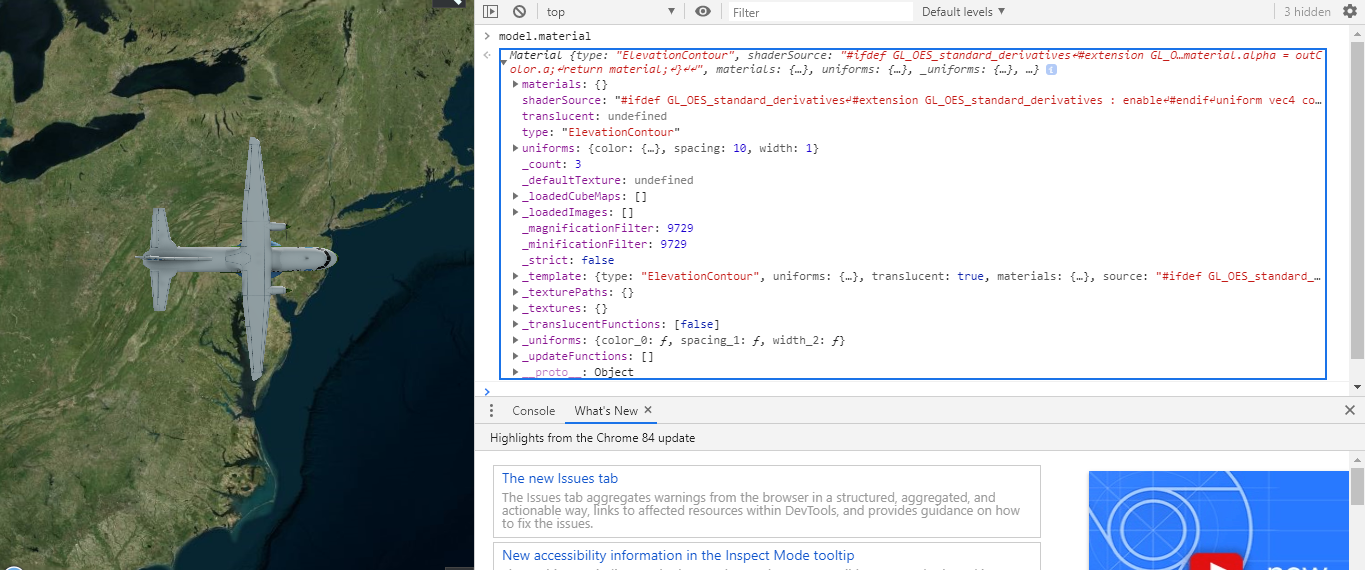The image size is (1365, 570).
Task: Click the model.material command line
Action: coord(544,36)
